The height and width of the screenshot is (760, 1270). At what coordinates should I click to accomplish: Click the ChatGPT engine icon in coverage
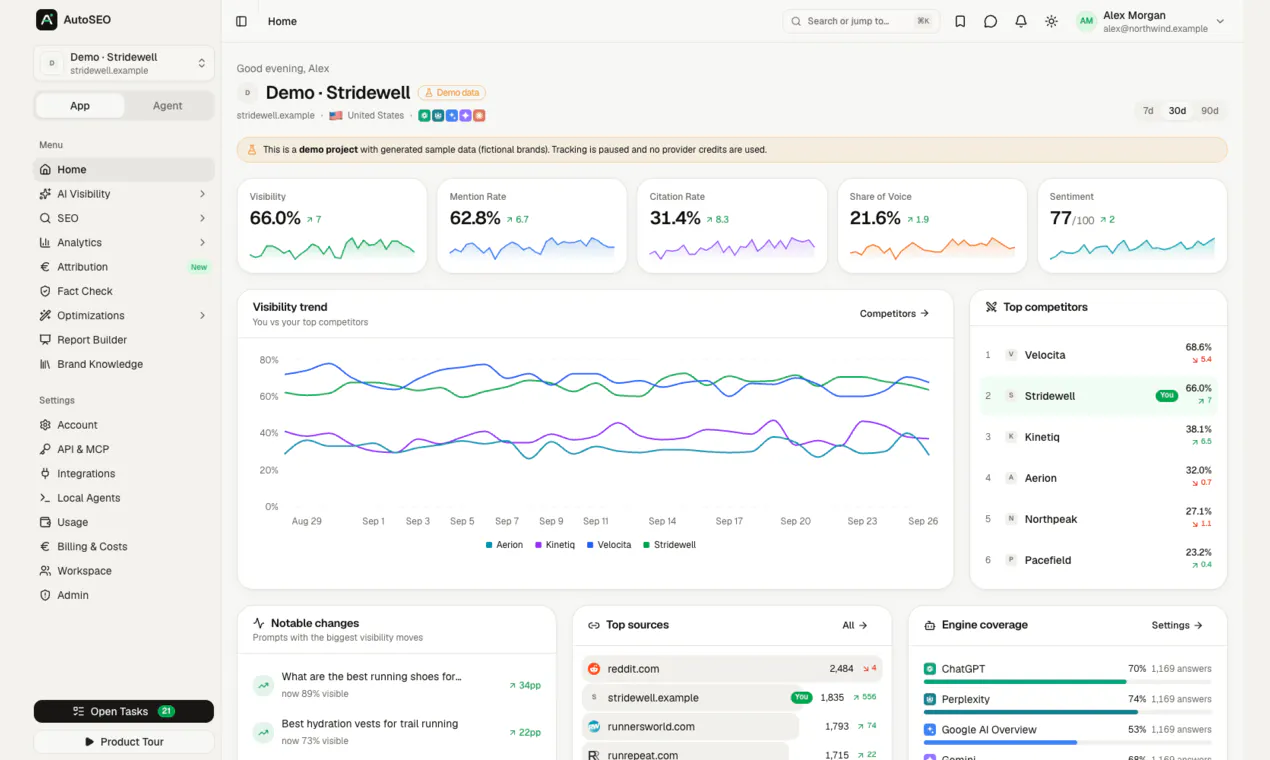930,669
